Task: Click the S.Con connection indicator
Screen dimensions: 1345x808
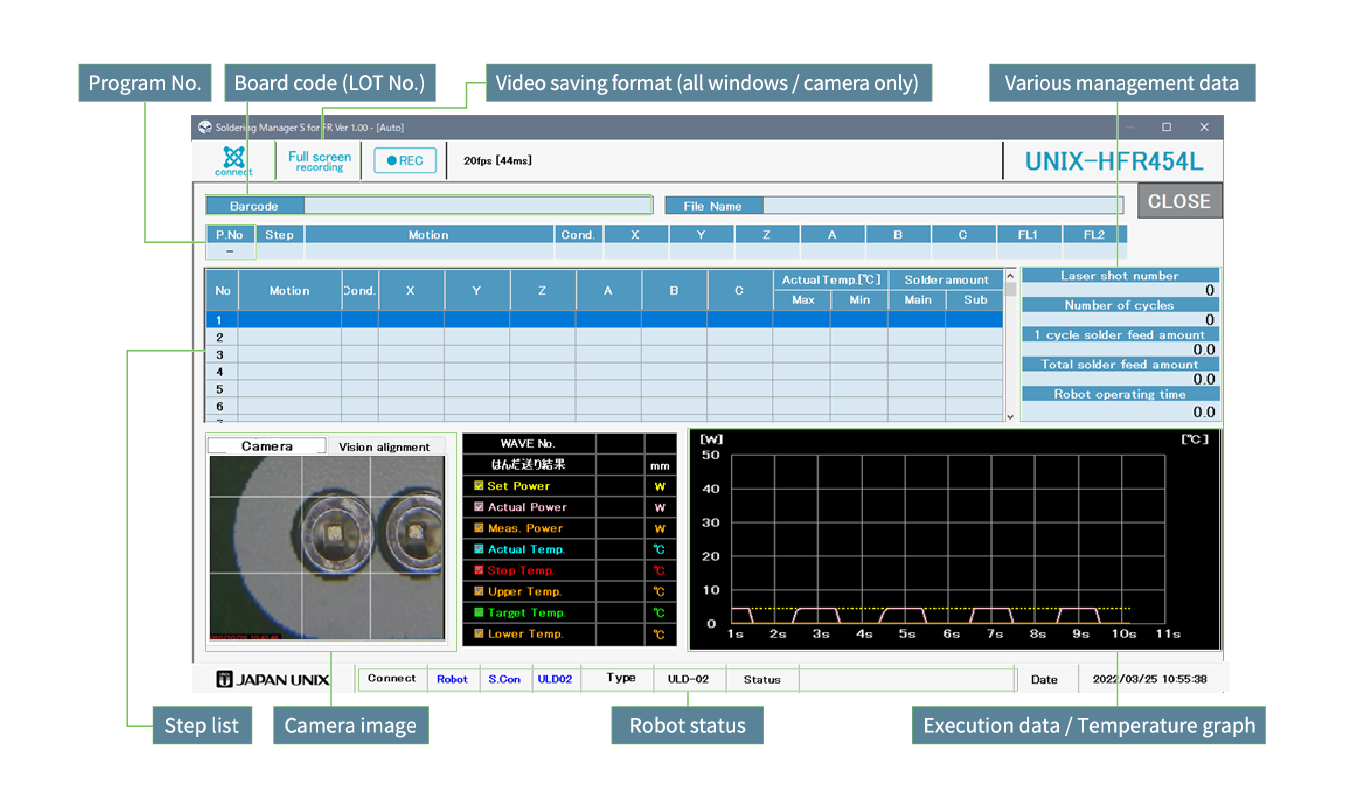Action: (504, 679)
